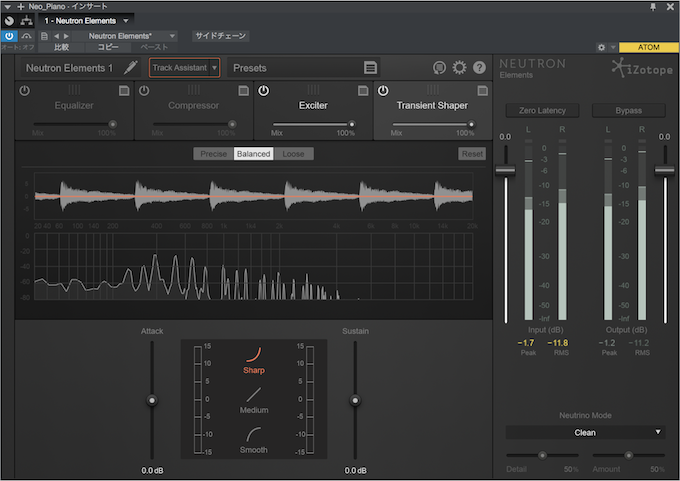Click the automation curve icon beside power
This screenshot has width=680, height=481.
pyautogui.click(x=26, y=36)
